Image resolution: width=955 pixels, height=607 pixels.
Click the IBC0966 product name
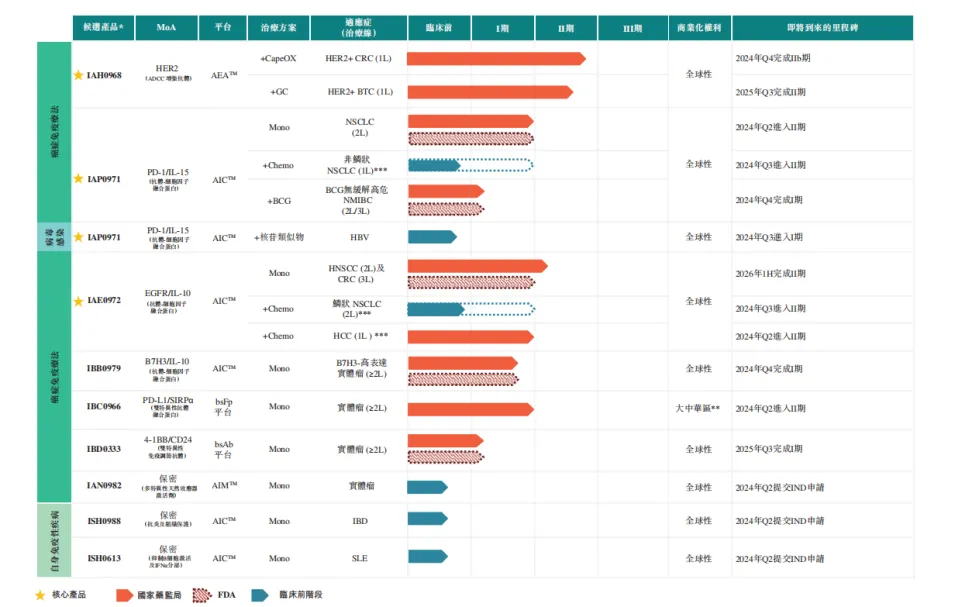(104, 407)
